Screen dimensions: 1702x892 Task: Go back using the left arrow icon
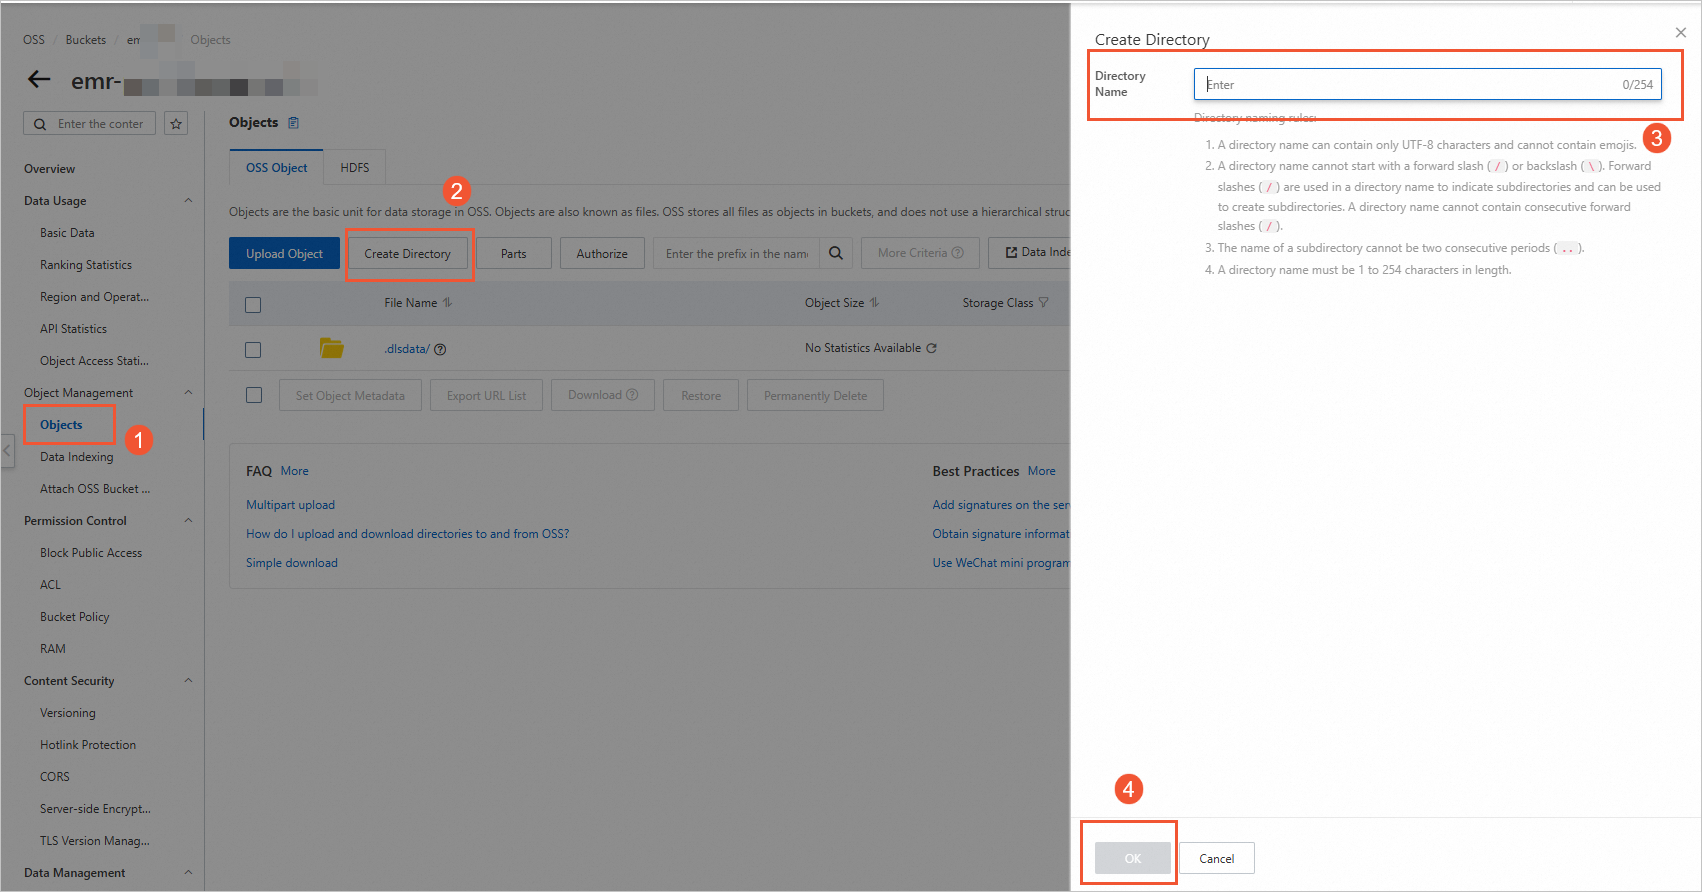click(x=39, y=79)
